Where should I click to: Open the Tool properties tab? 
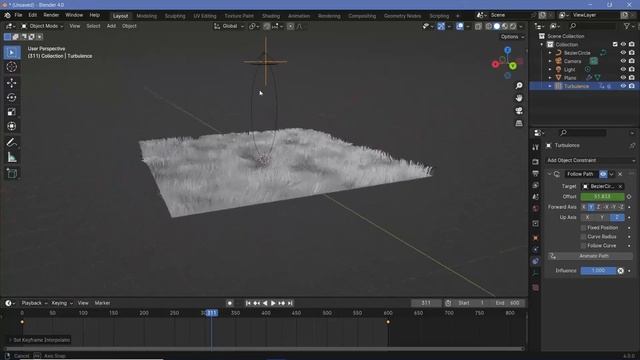coord(536,147)
